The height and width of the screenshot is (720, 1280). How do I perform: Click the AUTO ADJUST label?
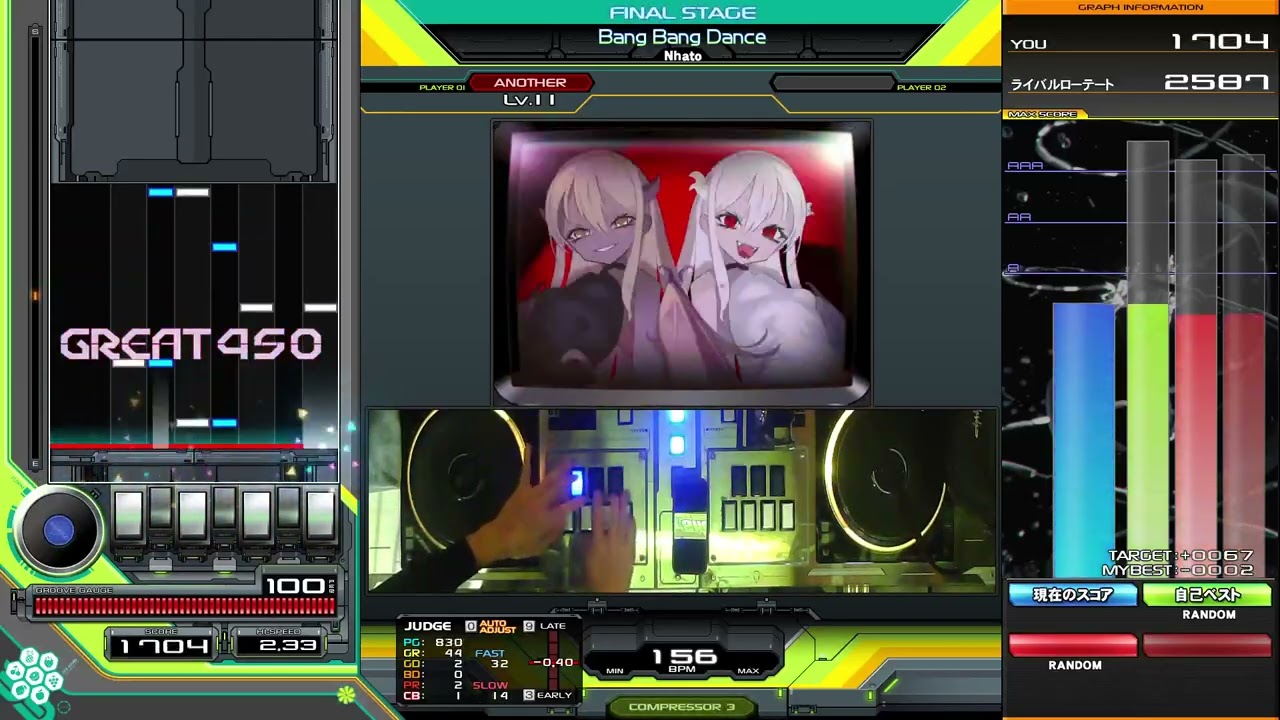click(497, 626)
